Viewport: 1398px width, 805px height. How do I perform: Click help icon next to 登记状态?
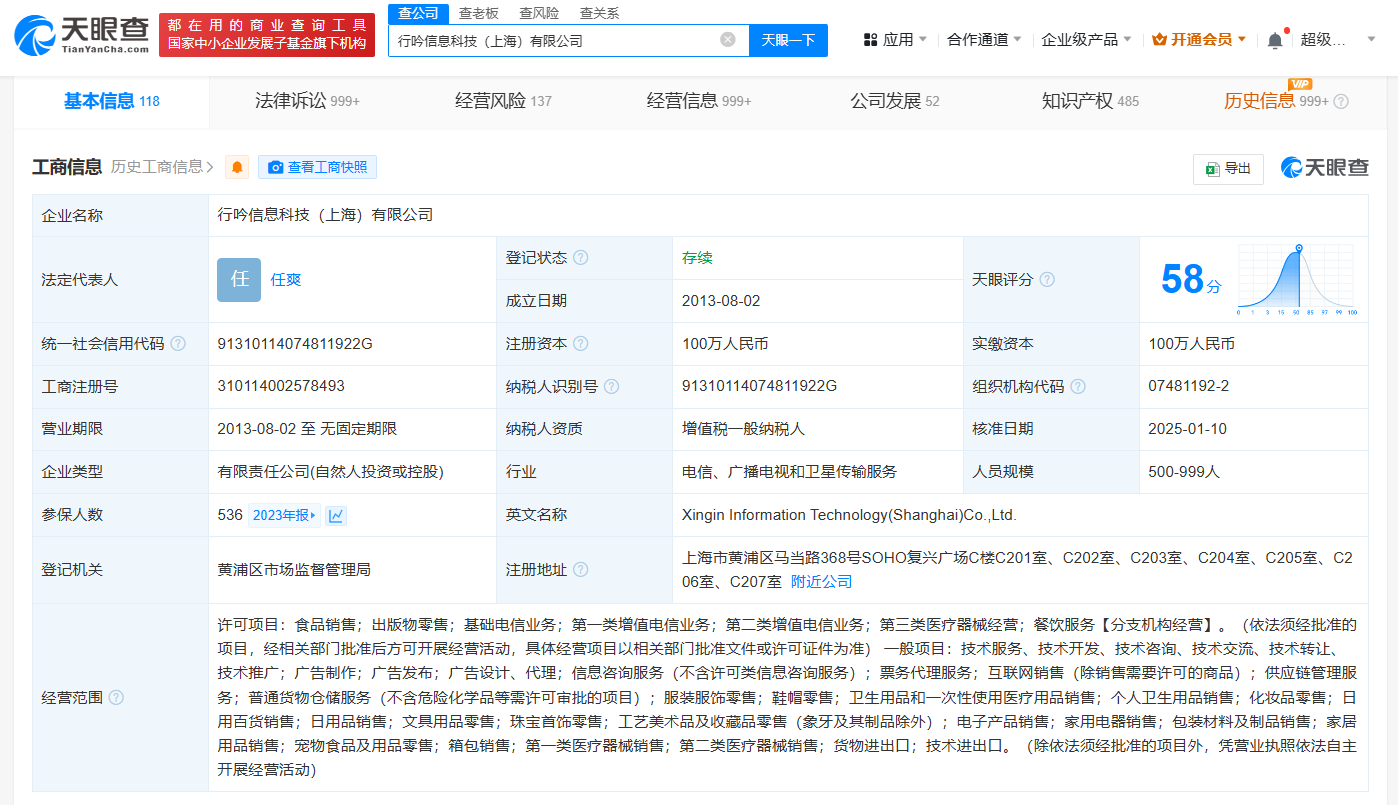pyautogui.click(x=580, y=258)
